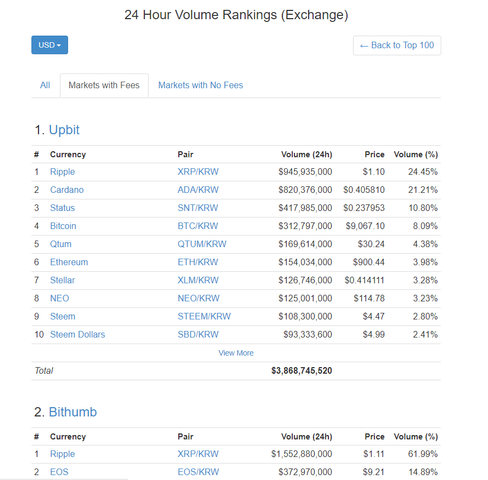This screenshot has height=480, width=488.
Task: Click Ripple currency link under Upbit
Action: (62, 172)
